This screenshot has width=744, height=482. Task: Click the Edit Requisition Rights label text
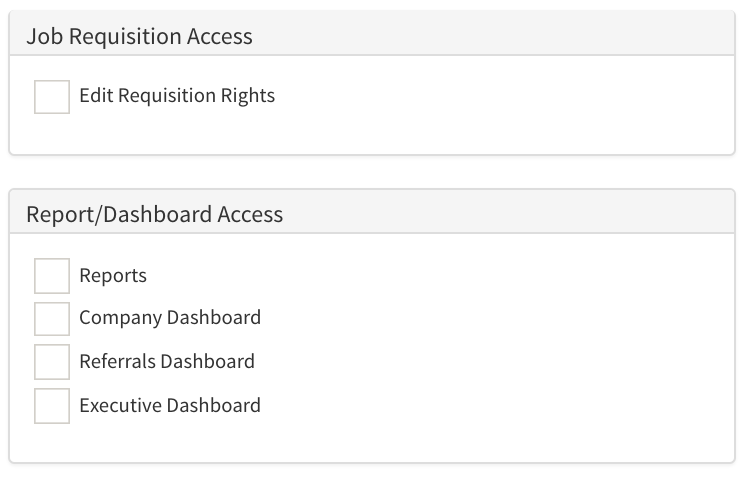click(x=176, y=96)
